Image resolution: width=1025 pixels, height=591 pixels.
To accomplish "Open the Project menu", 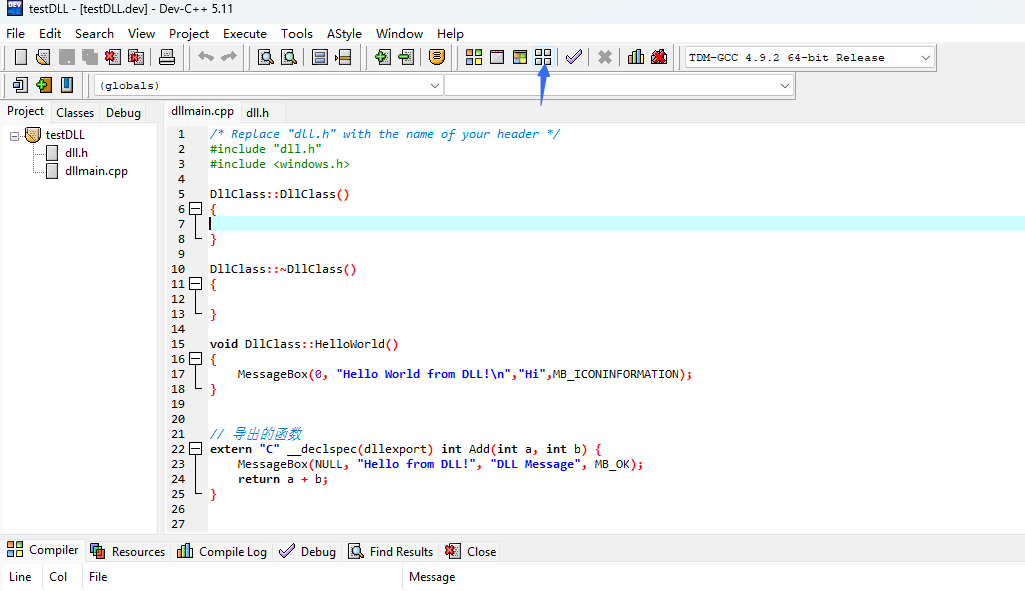I will click(x=189, y=33).
